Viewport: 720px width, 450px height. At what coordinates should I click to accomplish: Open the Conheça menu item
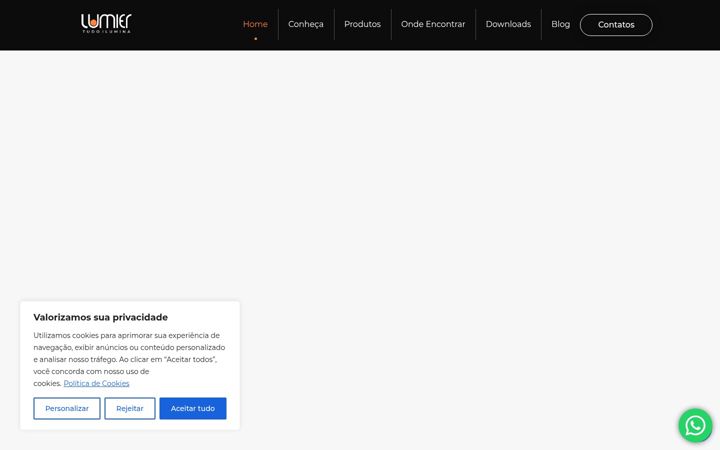coord(306,24)
